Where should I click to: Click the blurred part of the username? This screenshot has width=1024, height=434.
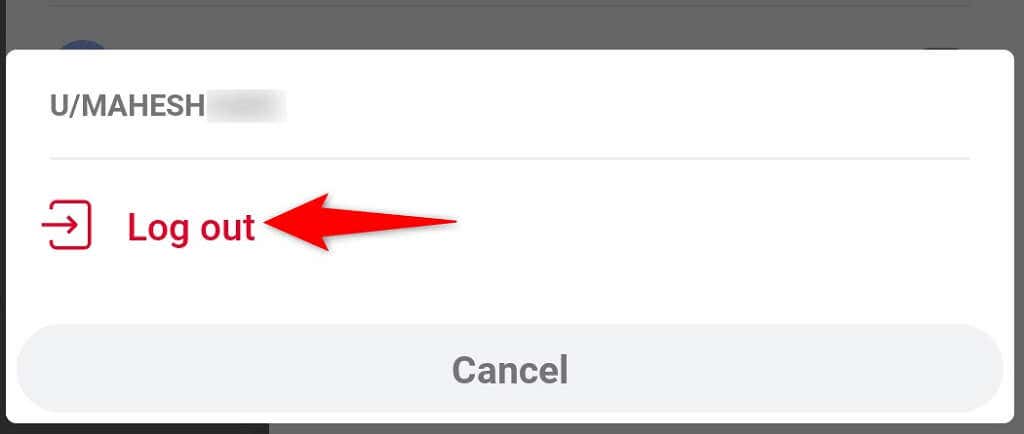tap(246, 106)
